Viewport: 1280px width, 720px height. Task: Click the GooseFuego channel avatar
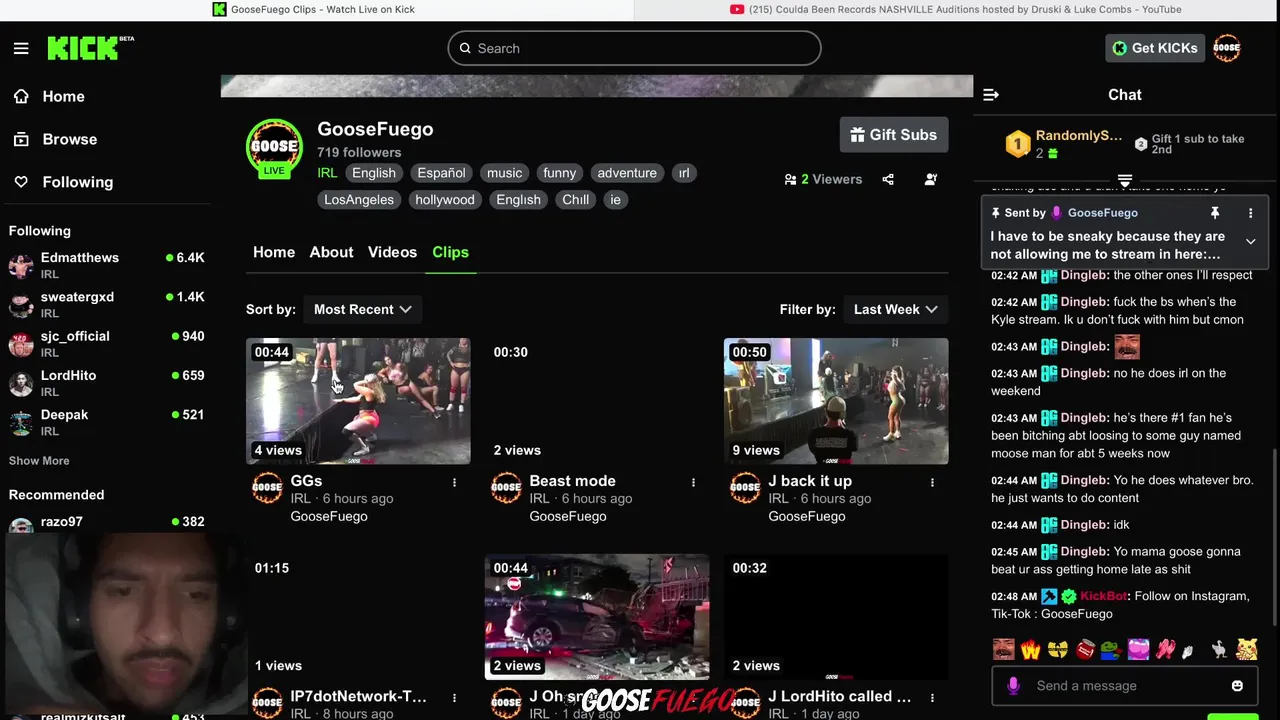pyautogui.click(x=274, y=147)
